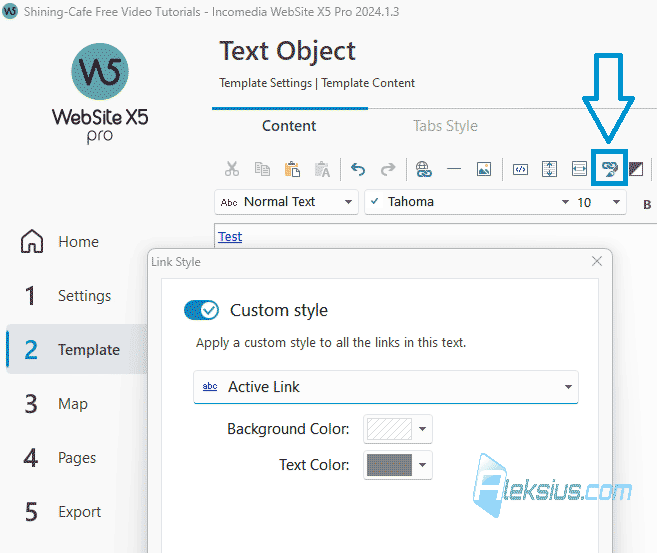Click the WebSite X5 Pro logo

tap(100, 93)
